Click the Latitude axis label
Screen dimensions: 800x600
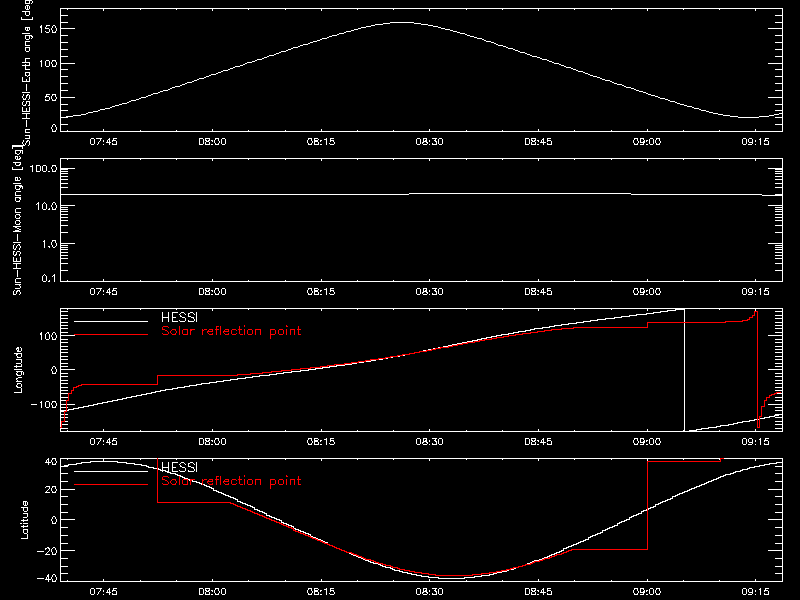24,520
